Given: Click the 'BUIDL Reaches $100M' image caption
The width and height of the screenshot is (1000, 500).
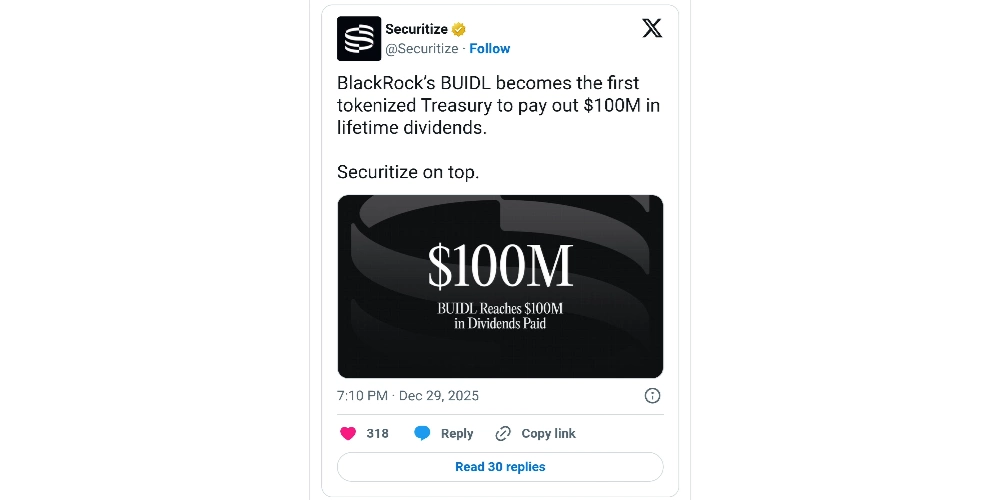Looking at the screenshot, I should pyautogui.click(x=500, y=308).
